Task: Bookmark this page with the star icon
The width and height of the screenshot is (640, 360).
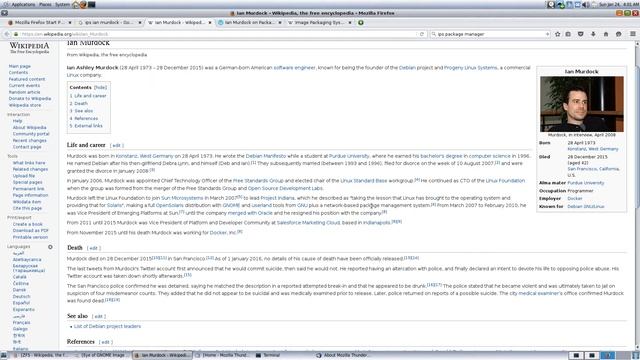Action: (558, 34)
